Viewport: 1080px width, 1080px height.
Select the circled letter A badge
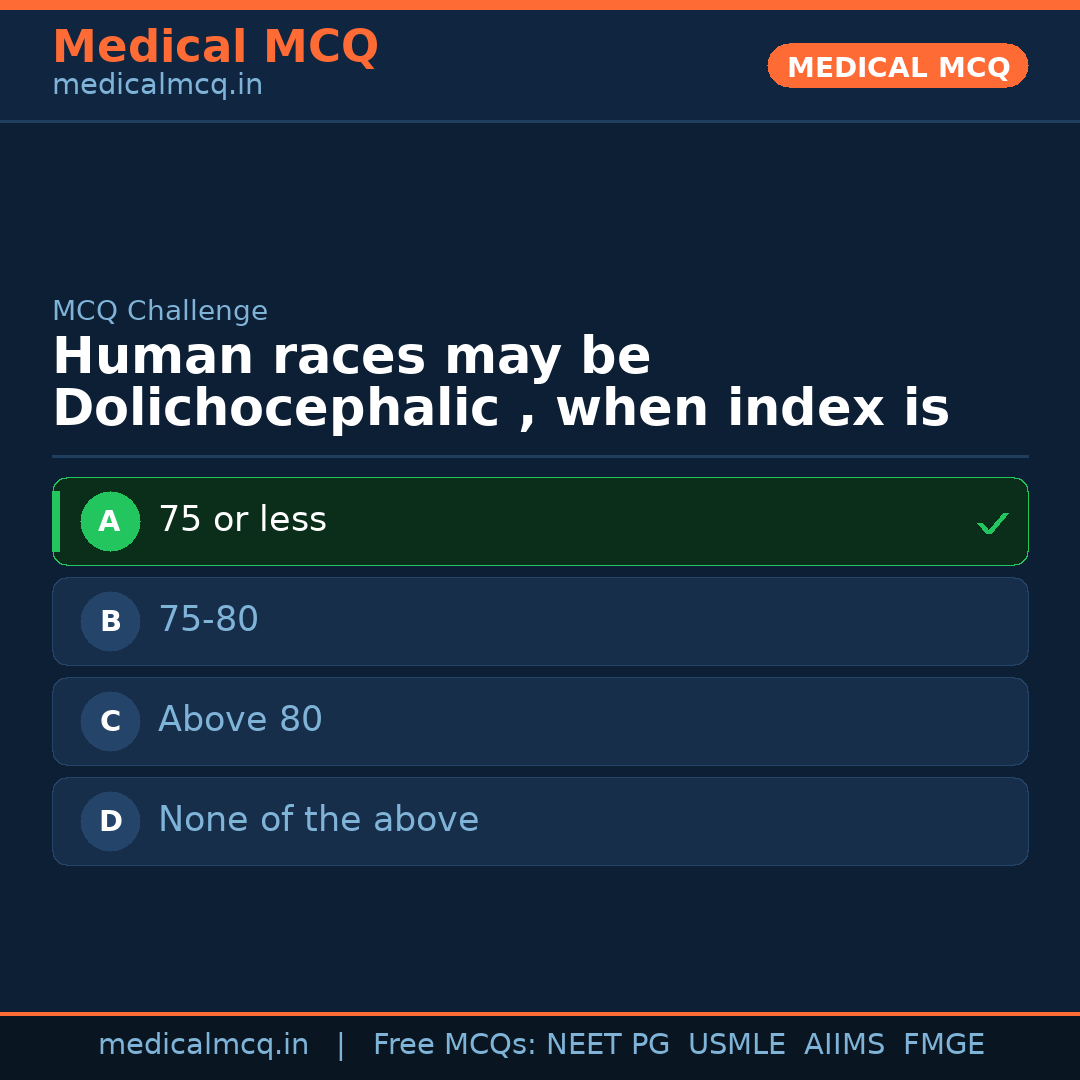click(x=110, y=521)
